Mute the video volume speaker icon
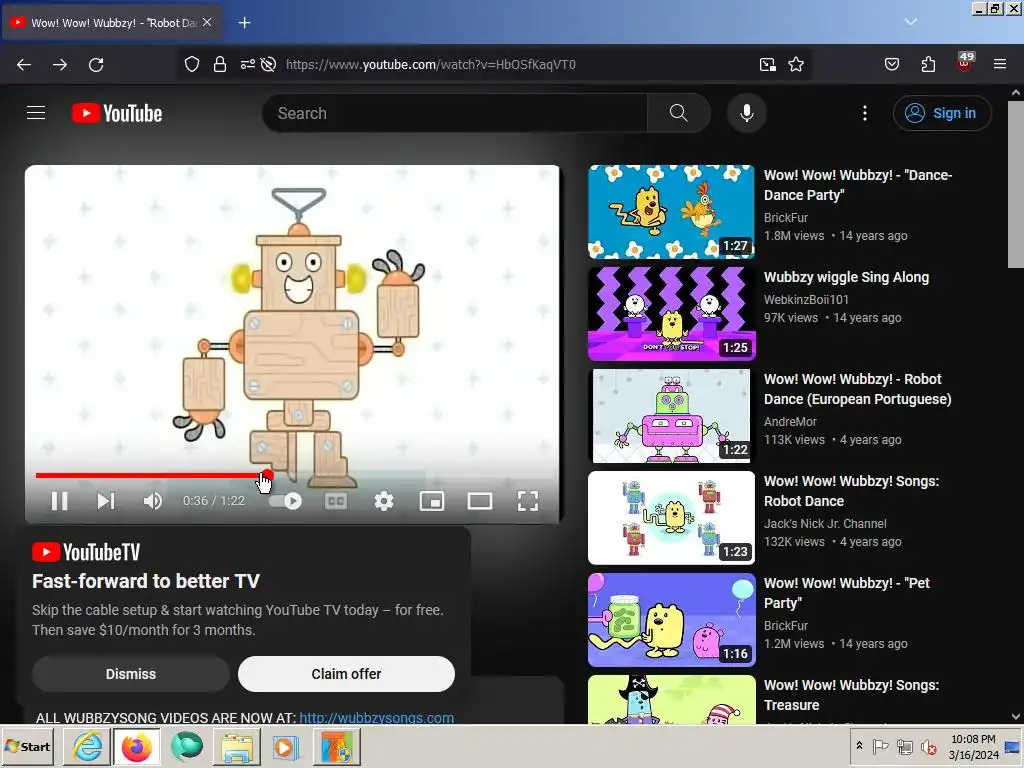Viewport: 1024px width, 768px height. [152, 501]
